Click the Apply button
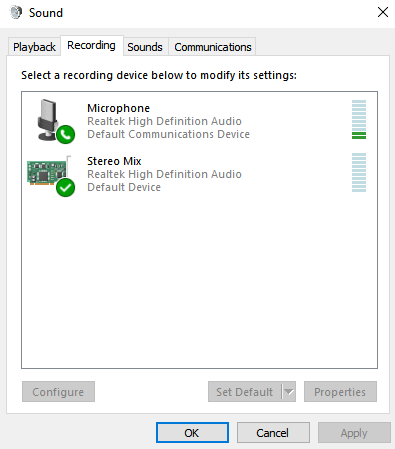395x449 pixels. pos(354,433)
